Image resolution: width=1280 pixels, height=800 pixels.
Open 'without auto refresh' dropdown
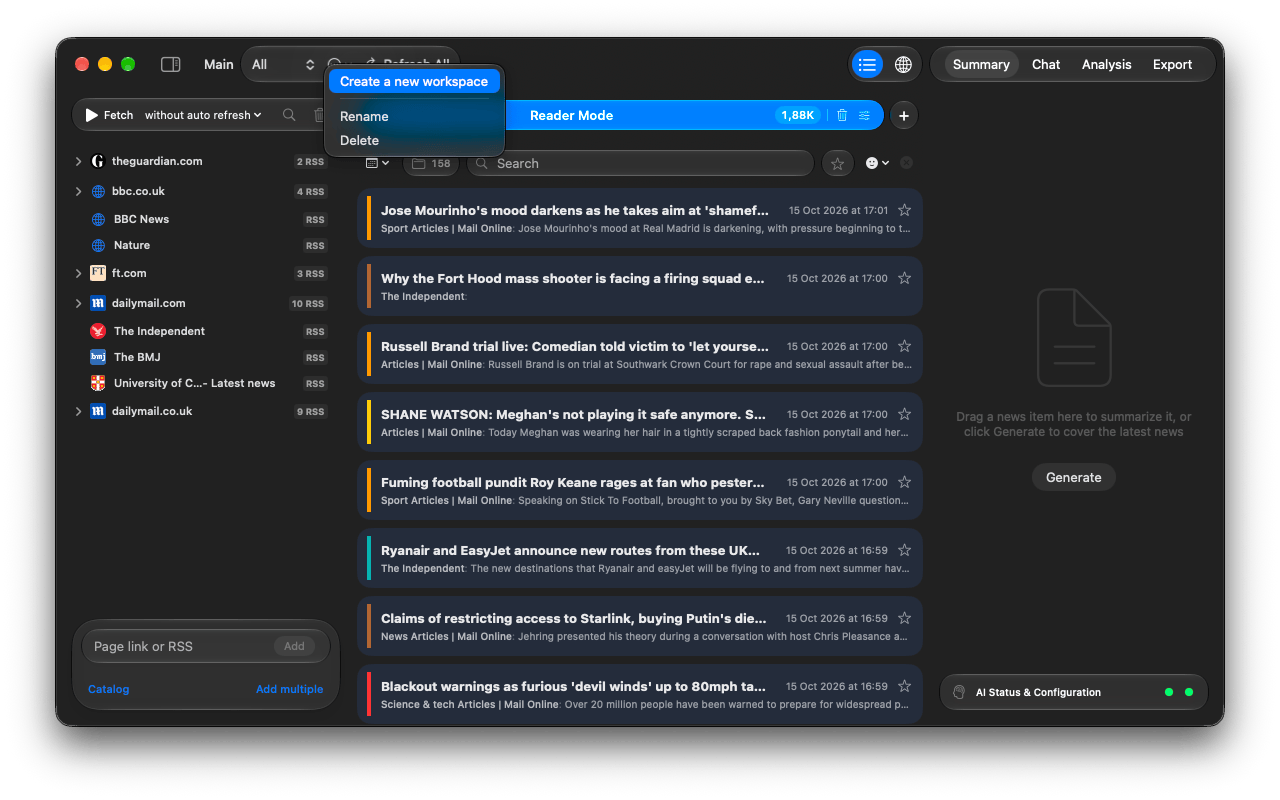203,115
